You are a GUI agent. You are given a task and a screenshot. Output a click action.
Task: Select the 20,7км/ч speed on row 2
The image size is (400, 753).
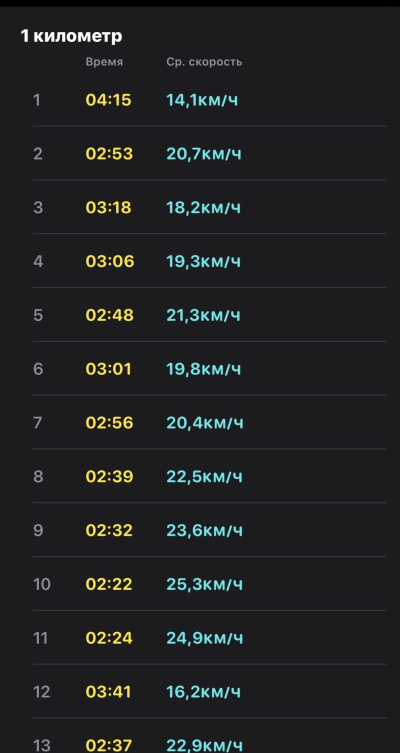[x=204, y=154]
